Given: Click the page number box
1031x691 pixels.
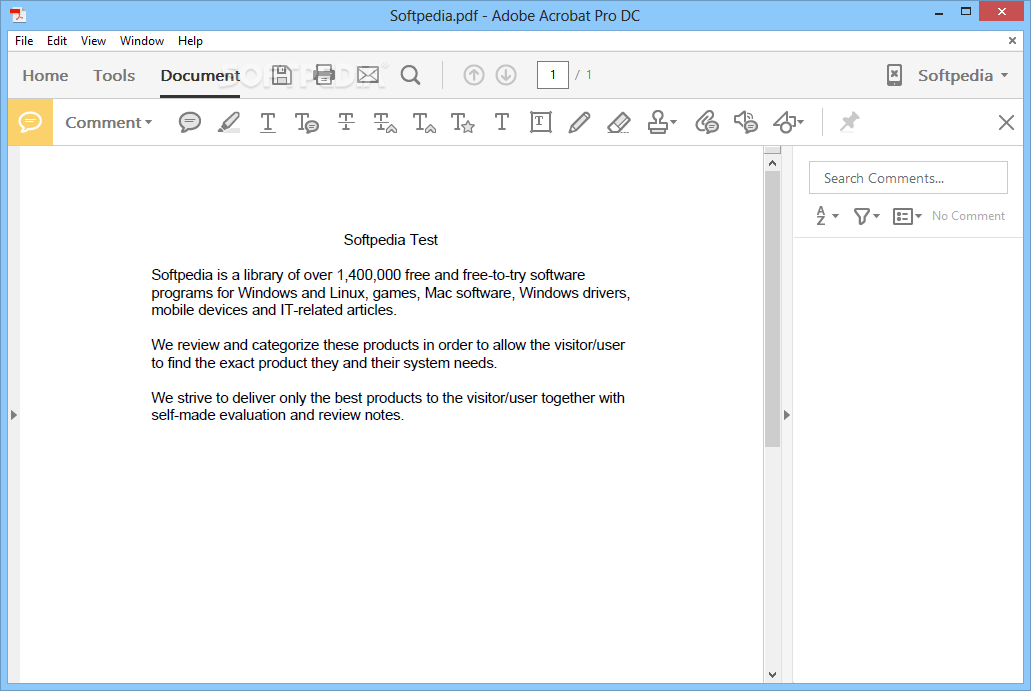Looking at the screenshot, I should (552, 75).
